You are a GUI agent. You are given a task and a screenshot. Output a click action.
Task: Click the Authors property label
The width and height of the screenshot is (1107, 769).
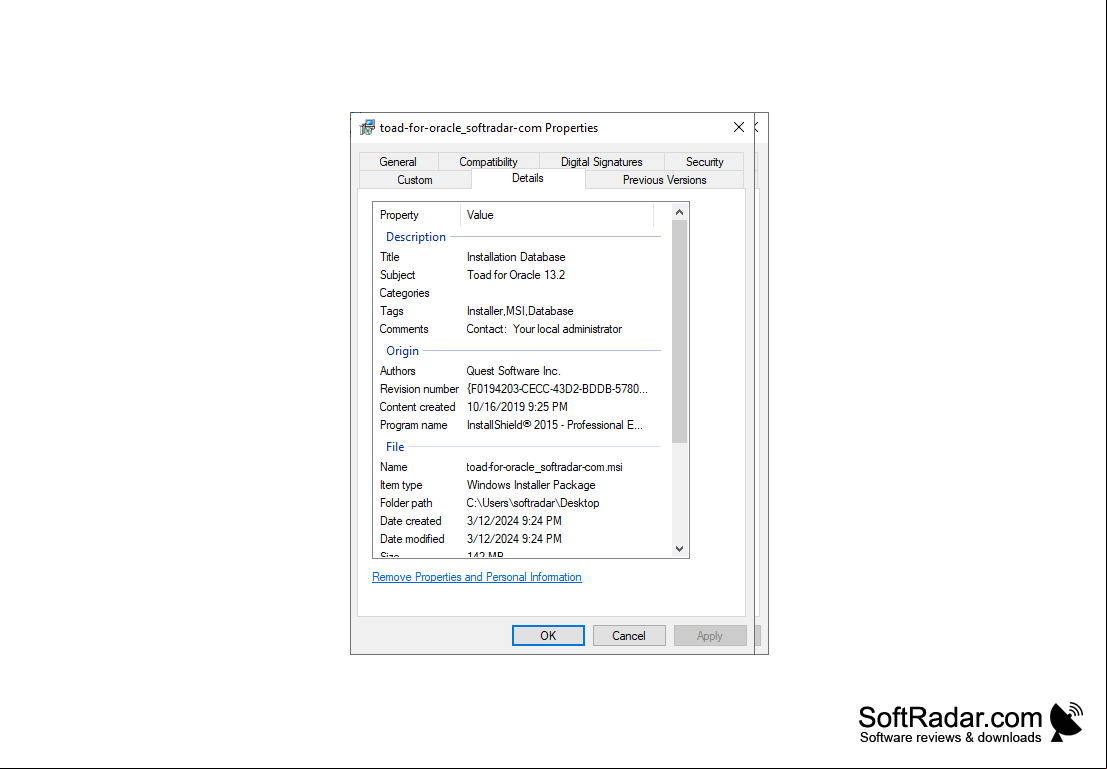tap(397, 371)
